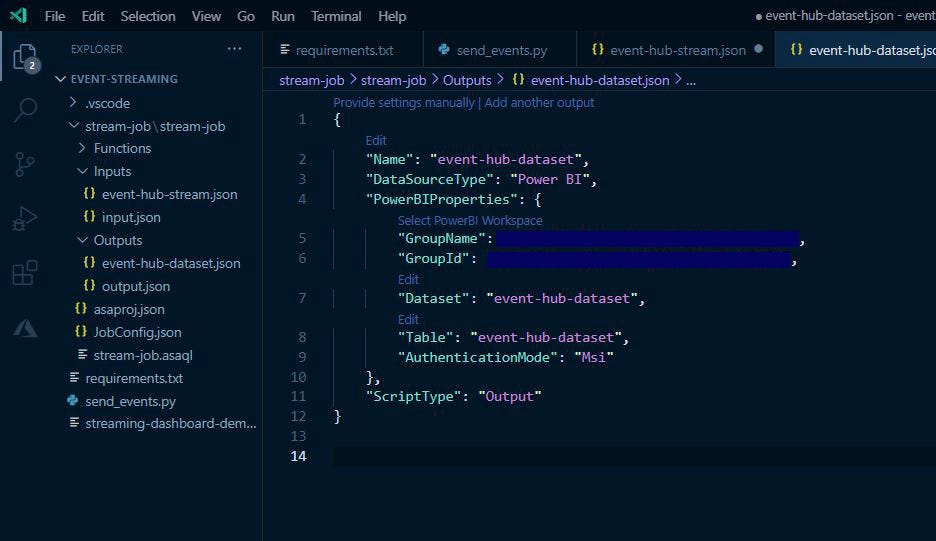
Task: Click the Select PowerBI Workspace link
Action: pos(470,220)
